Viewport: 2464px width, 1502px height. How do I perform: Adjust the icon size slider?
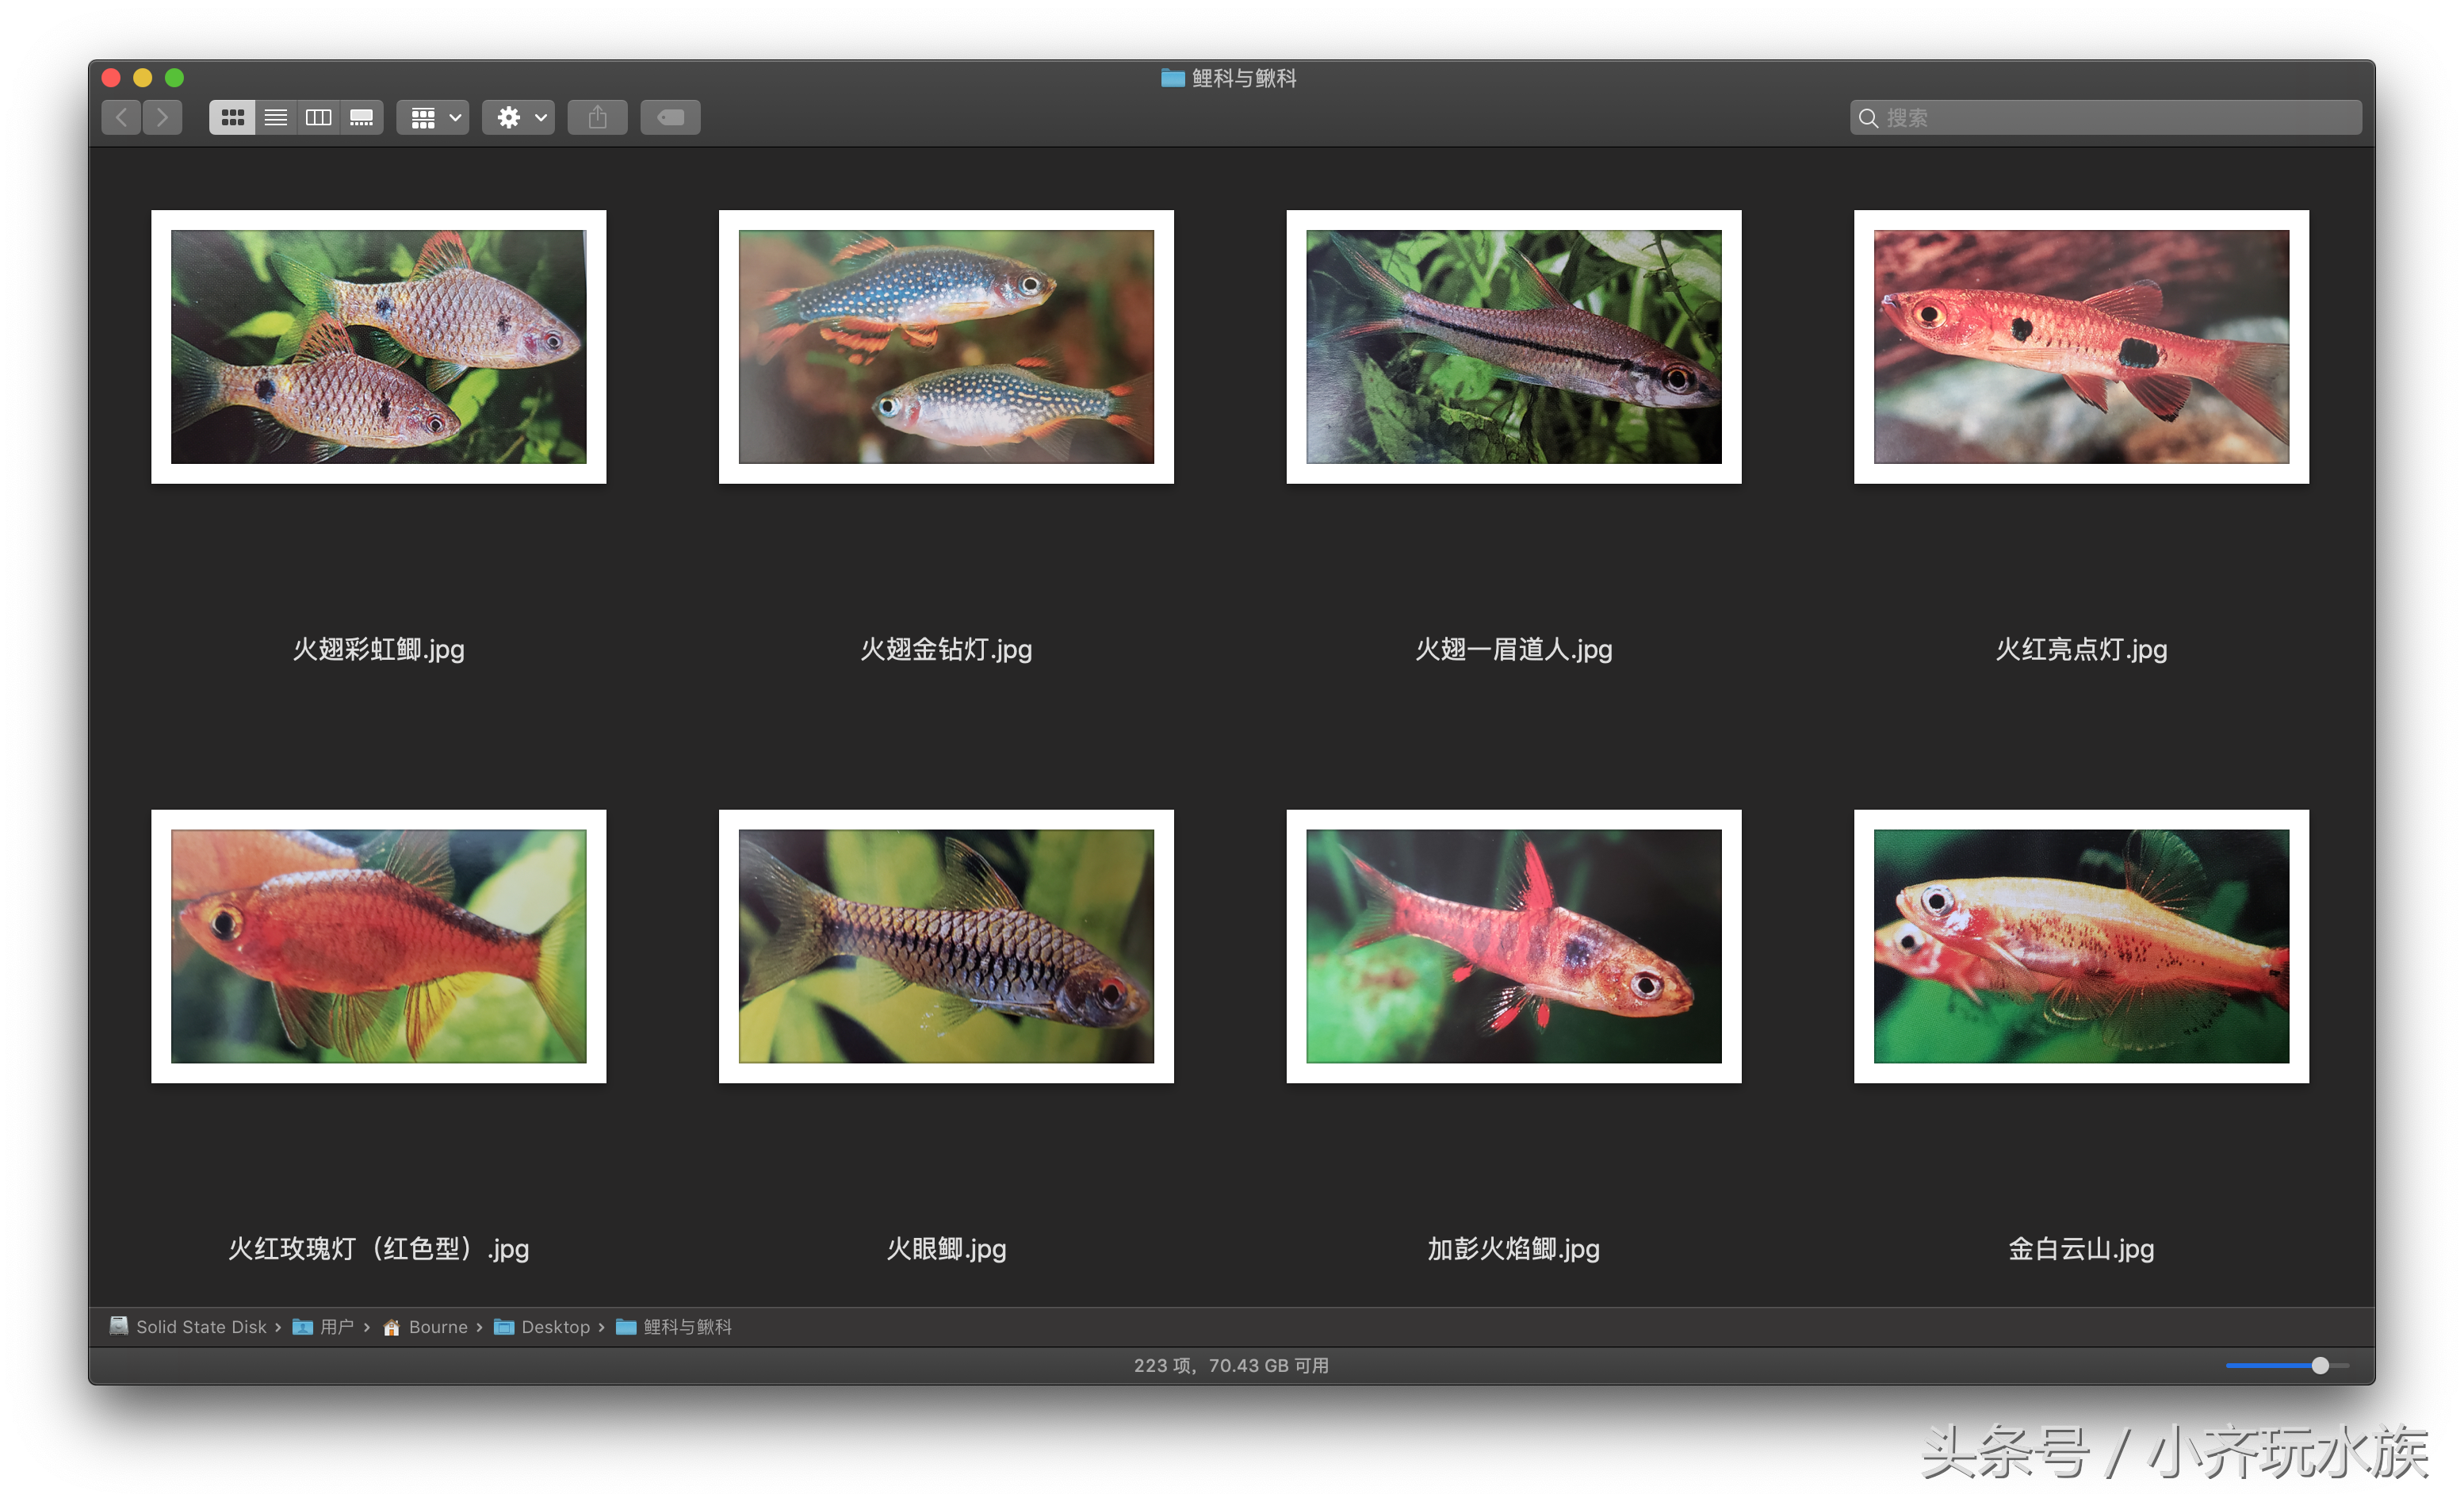pos(2320,1366)
